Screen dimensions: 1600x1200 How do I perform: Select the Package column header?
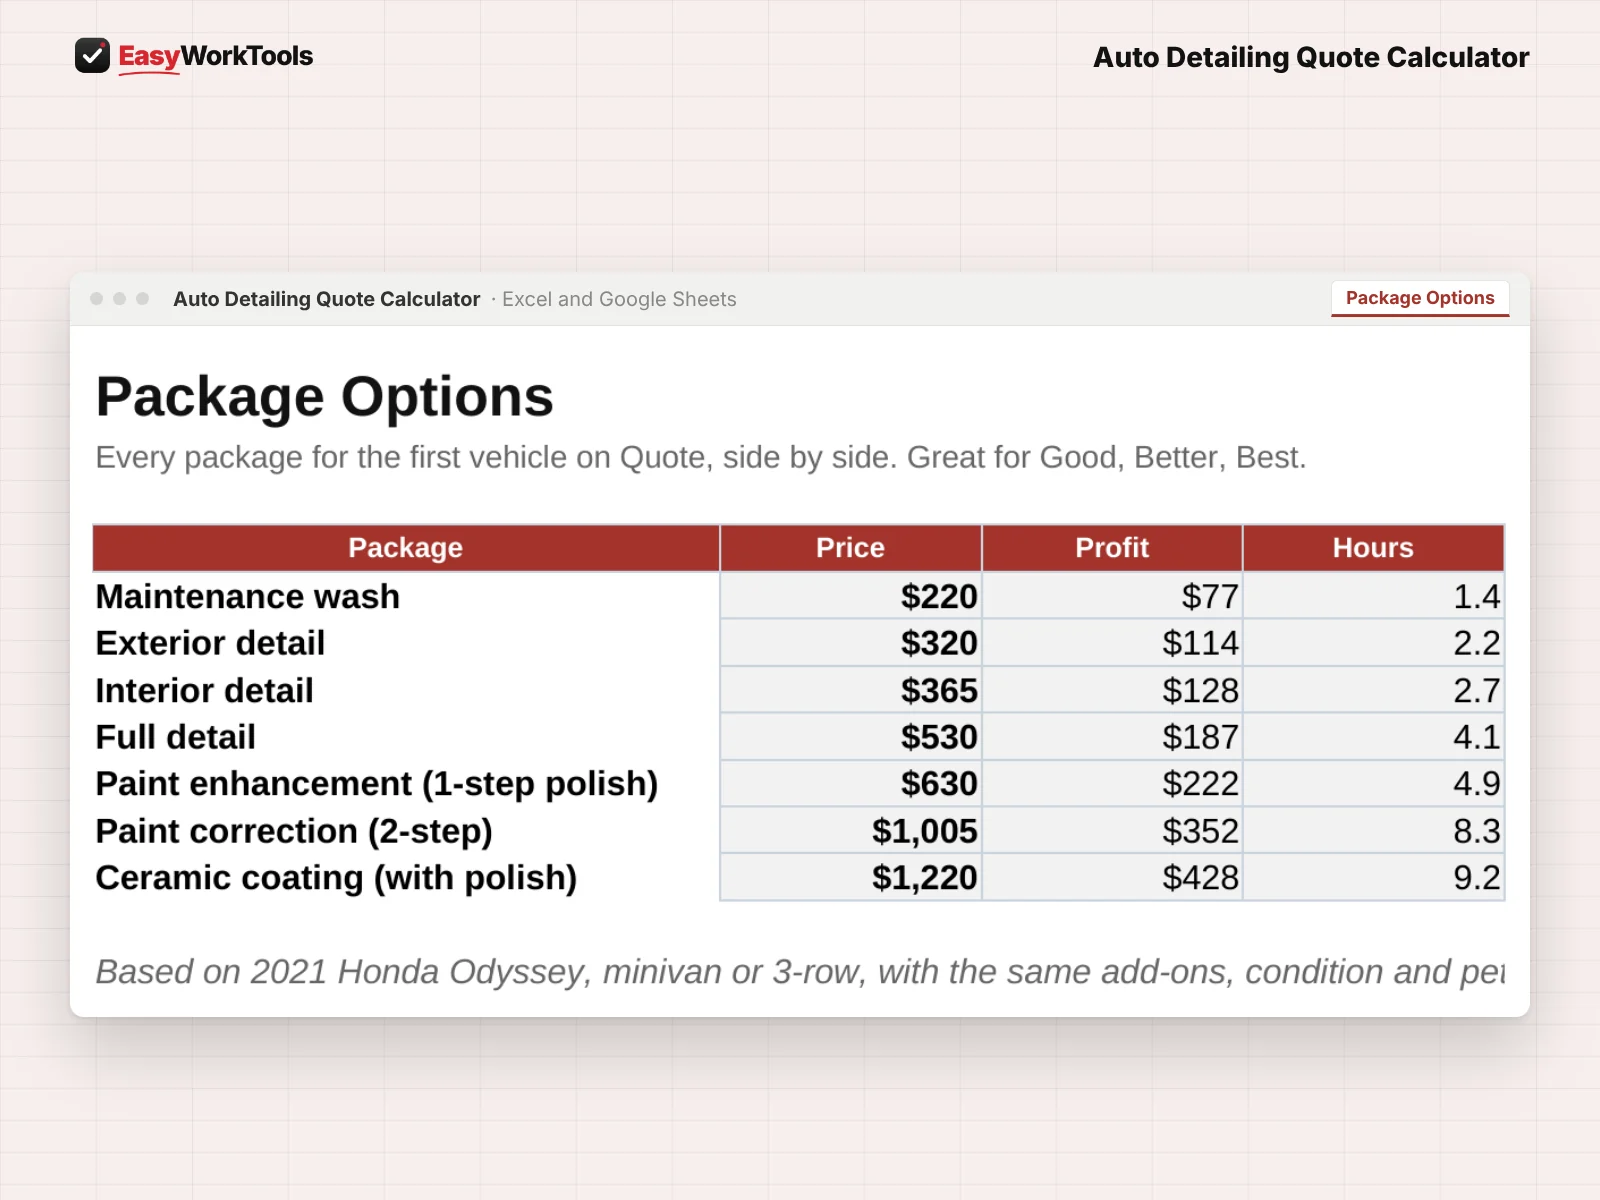406,548
